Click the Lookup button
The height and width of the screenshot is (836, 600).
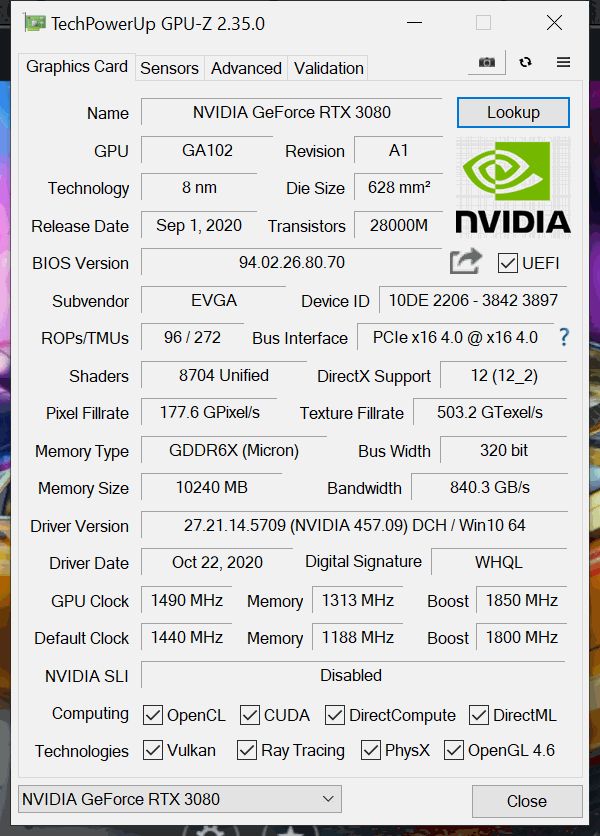pyautogui.click(x=513, y=112)
